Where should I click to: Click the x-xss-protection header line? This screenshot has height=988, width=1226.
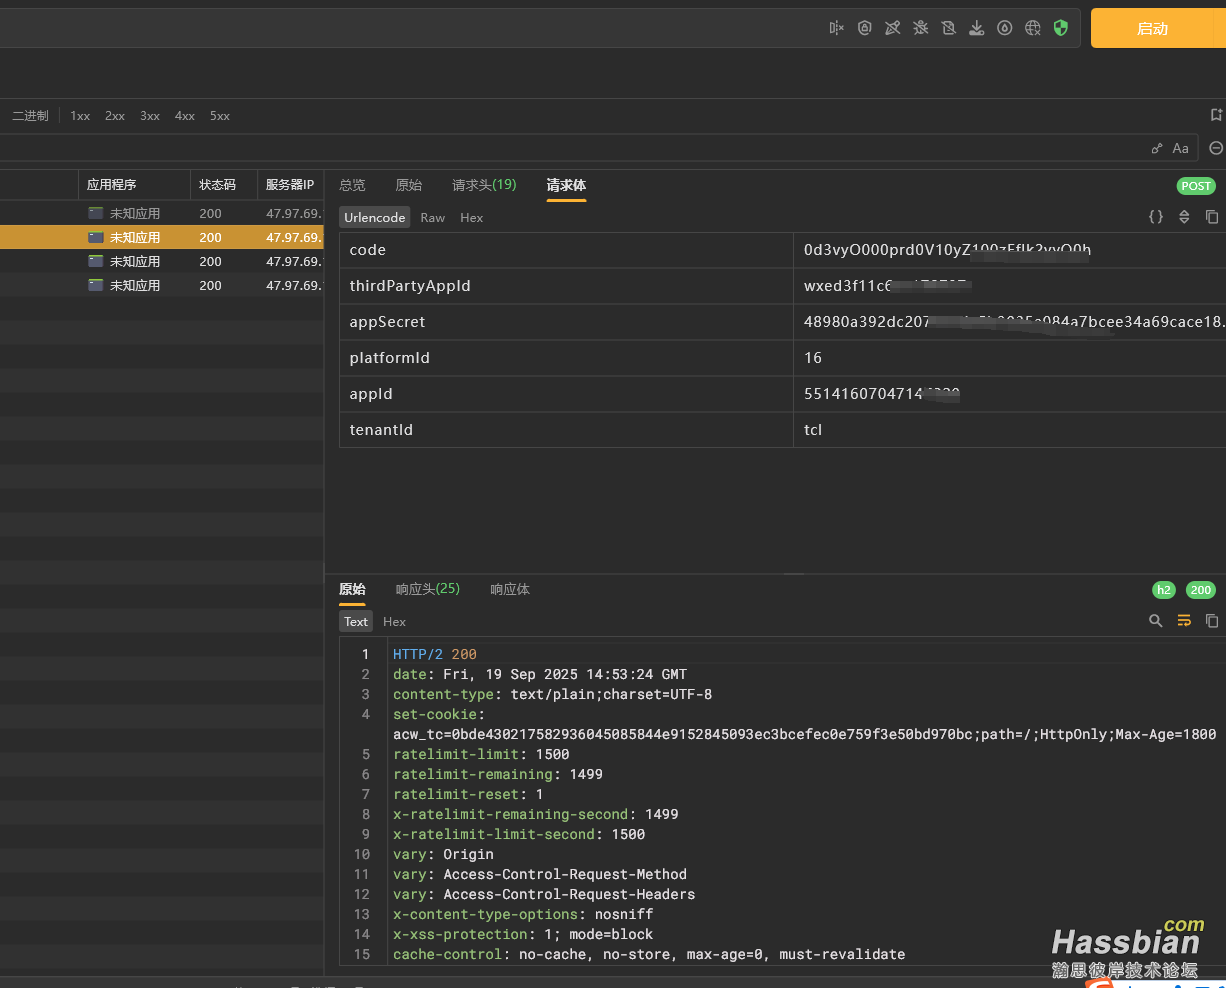[523, 934]
